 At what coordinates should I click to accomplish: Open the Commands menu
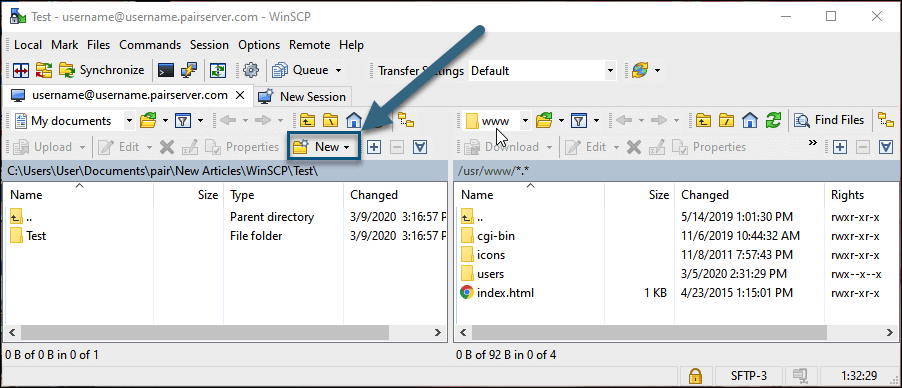[x=150, y=45]
